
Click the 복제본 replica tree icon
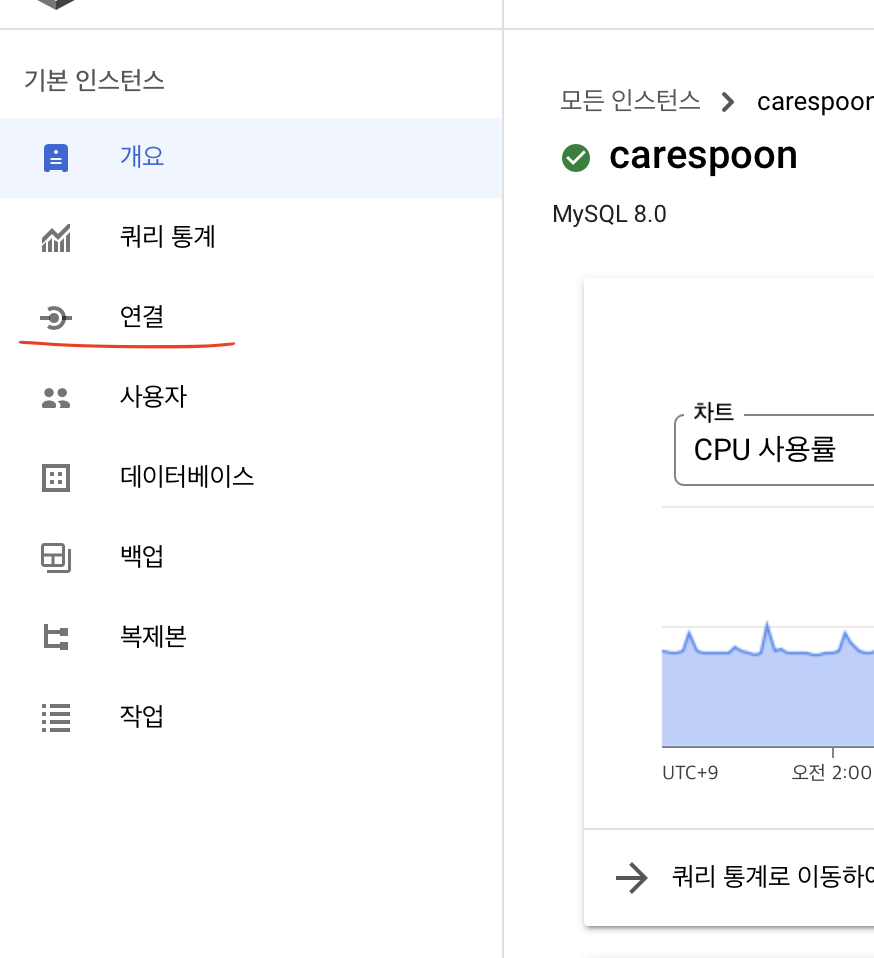click(56, 637)
